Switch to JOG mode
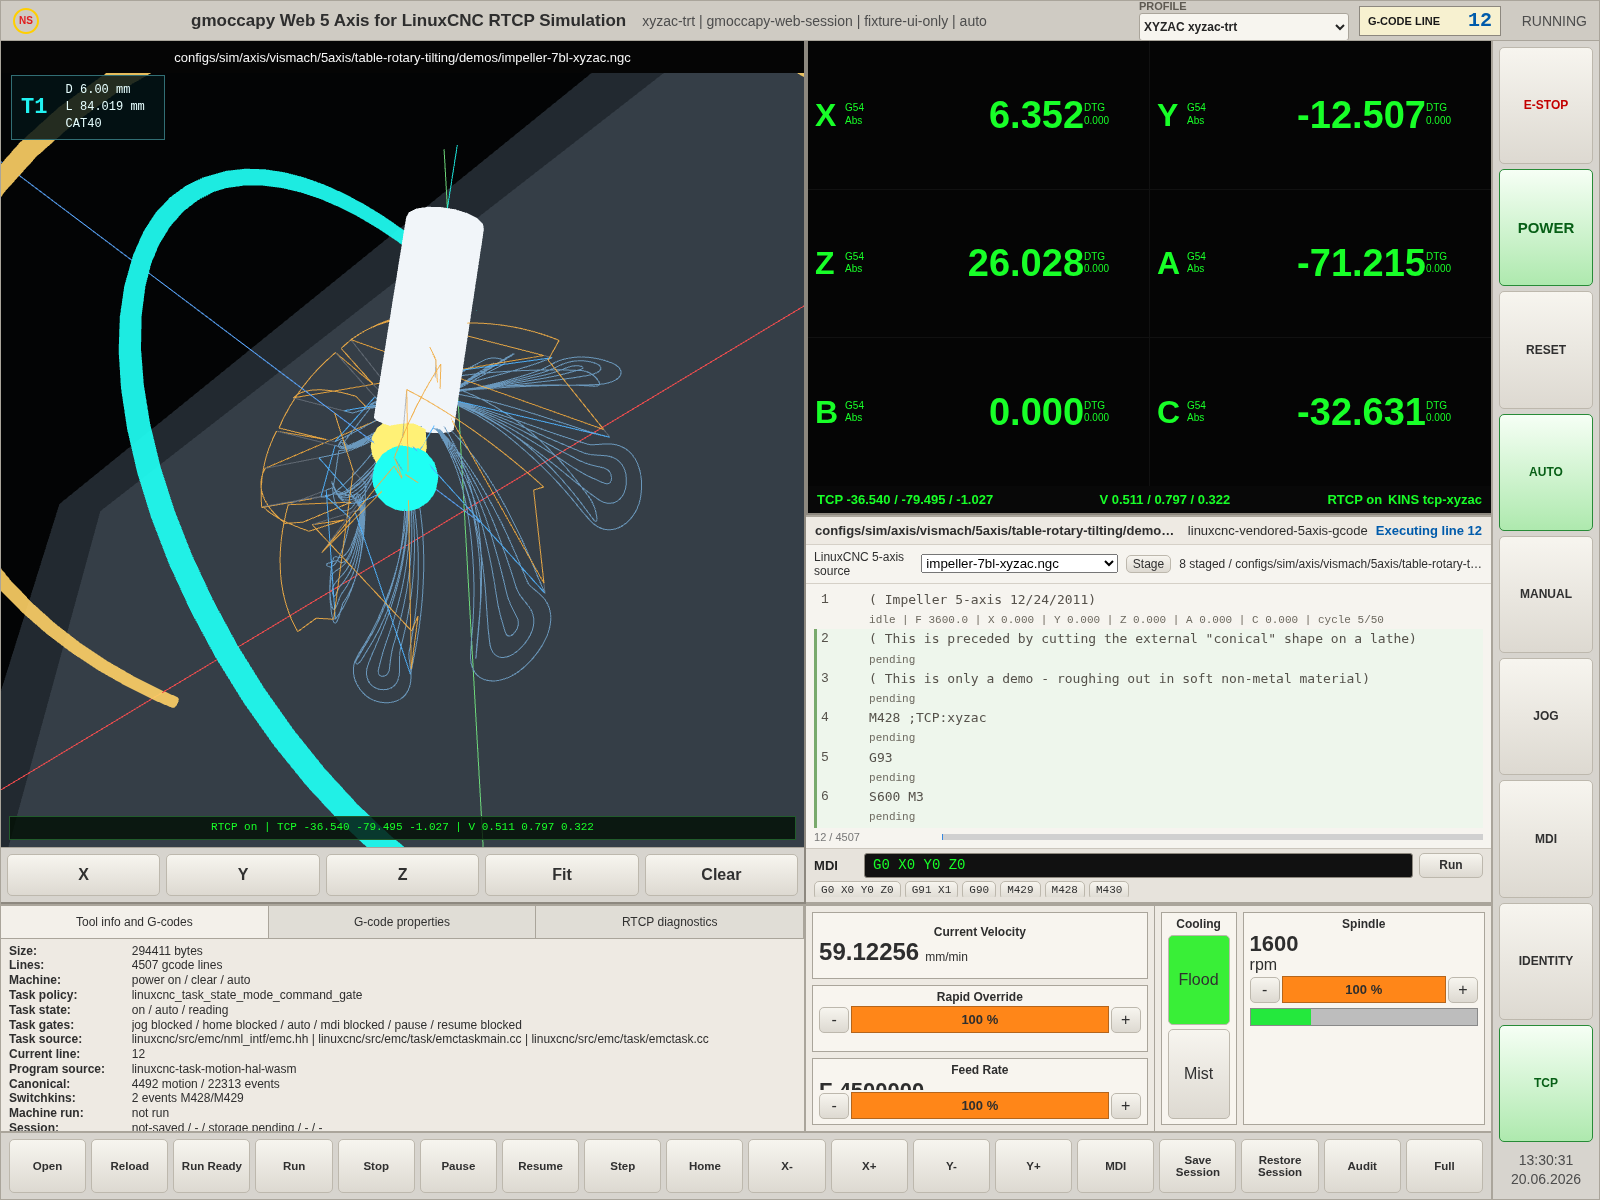1600x1200 pixels. [1545, 716]
